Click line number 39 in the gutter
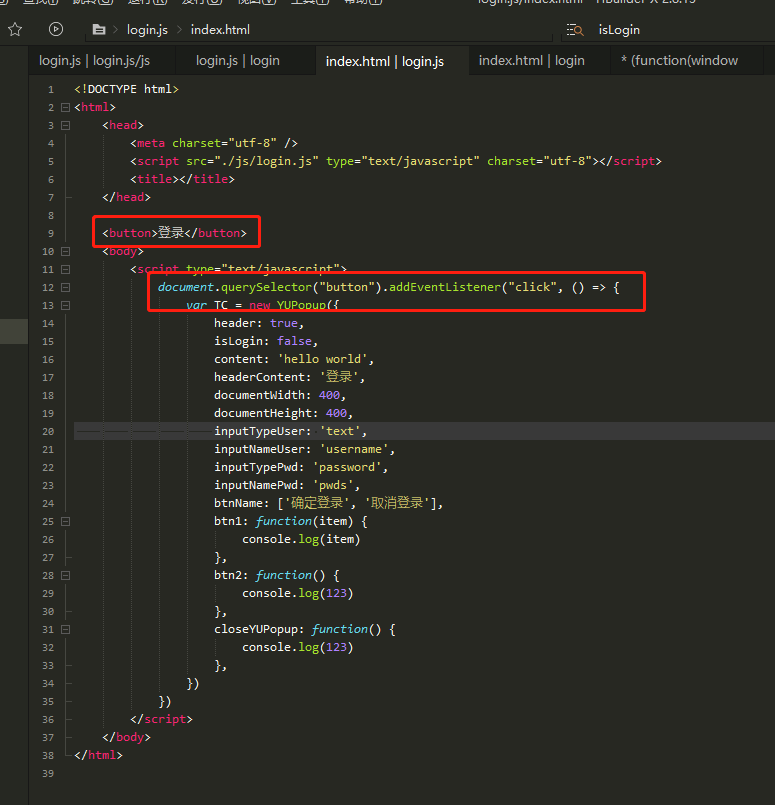The image size is (775, 805). click(48, 774)
